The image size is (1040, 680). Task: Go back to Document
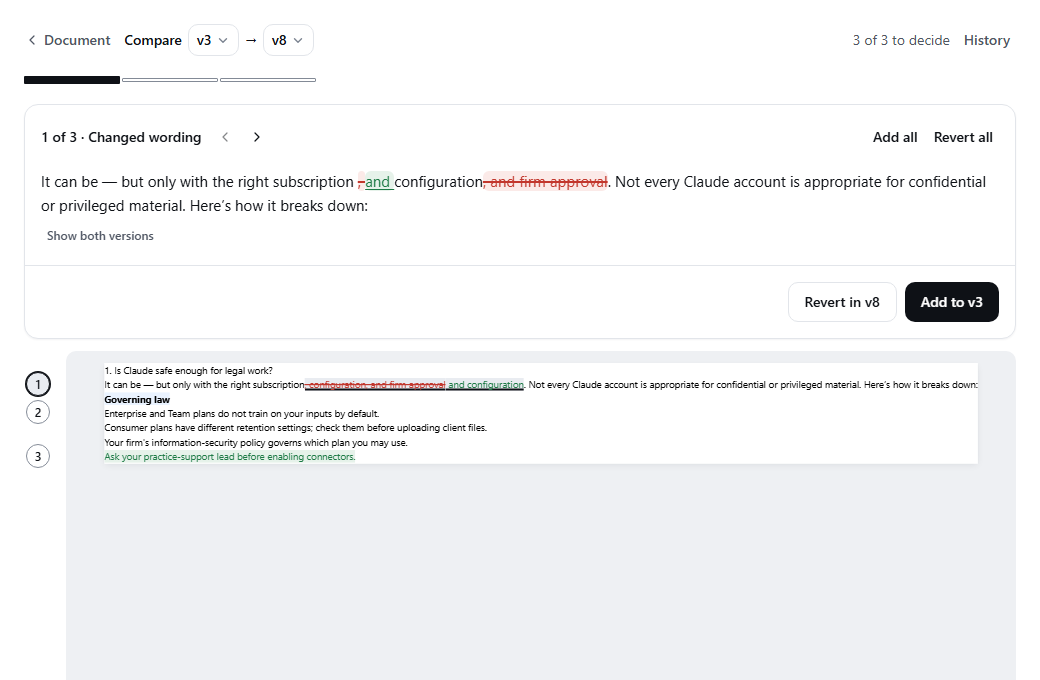point(69,40)
